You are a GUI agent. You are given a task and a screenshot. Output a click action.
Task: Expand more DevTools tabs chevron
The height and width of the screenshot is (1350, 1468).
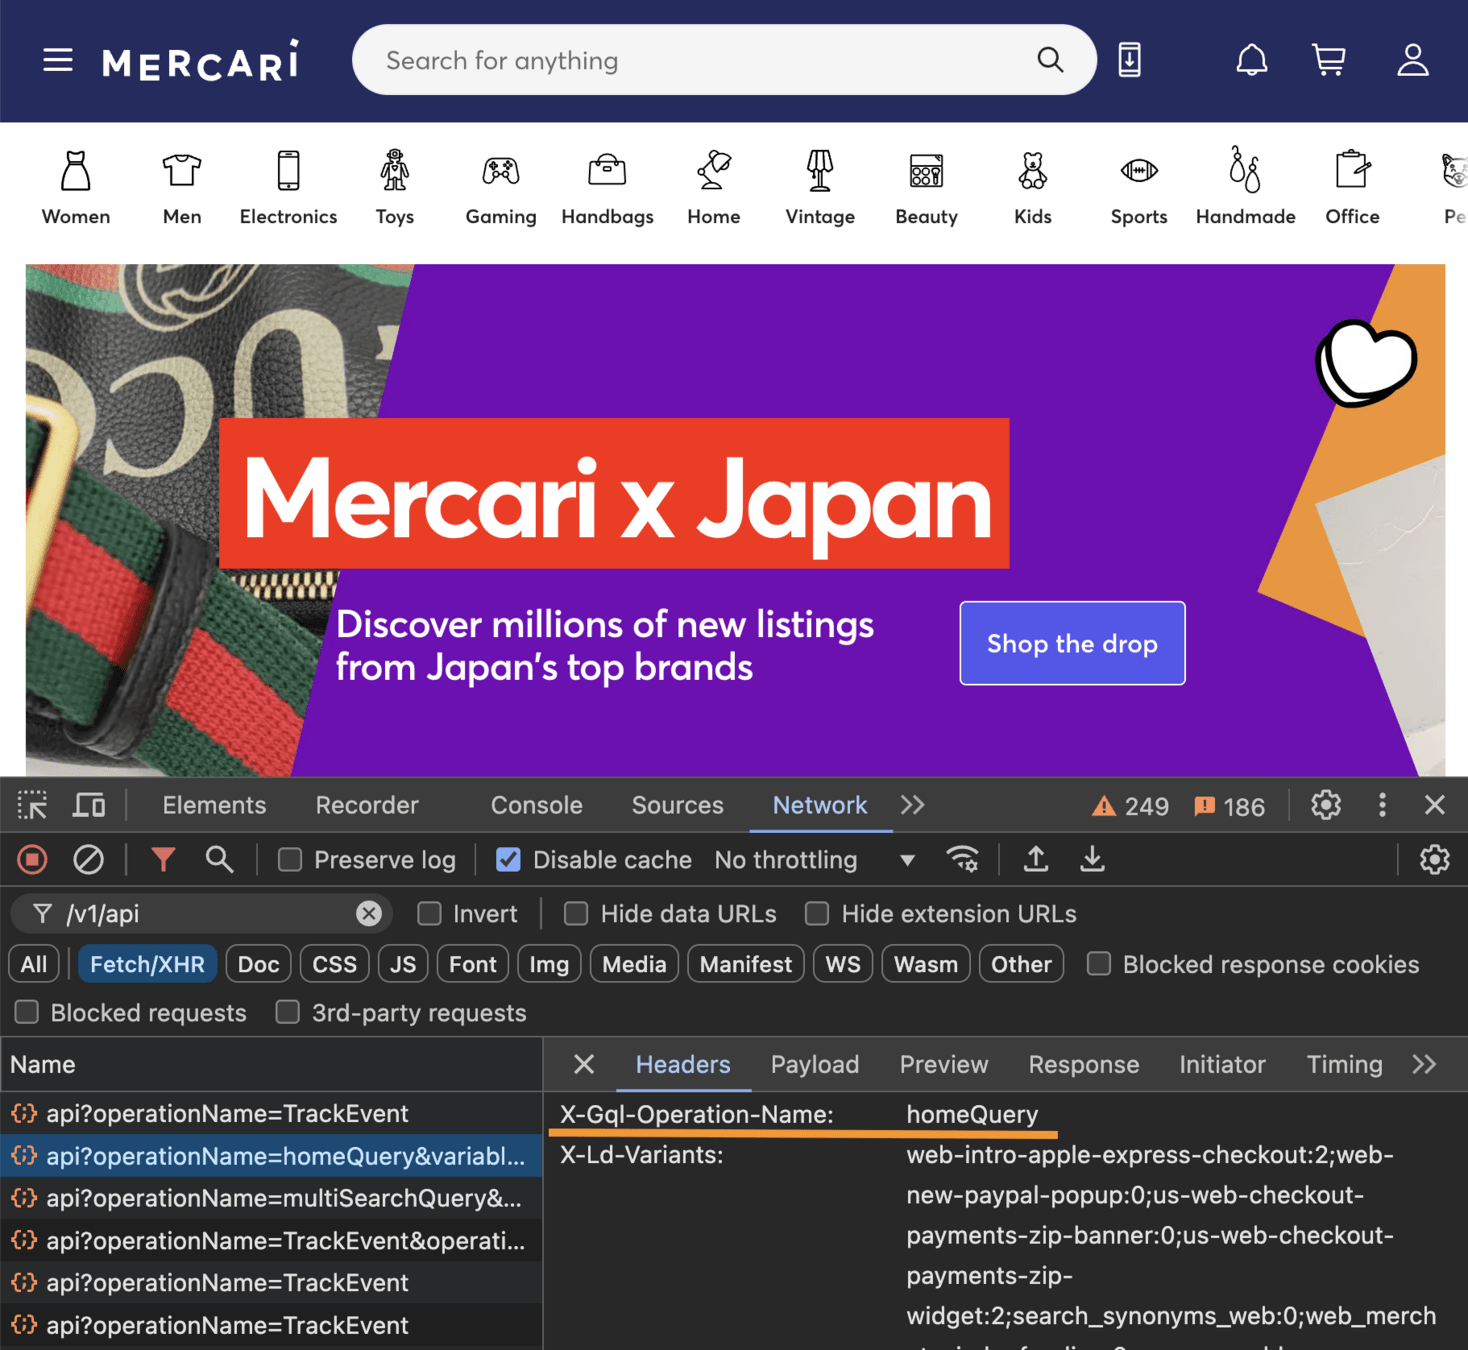912,805
